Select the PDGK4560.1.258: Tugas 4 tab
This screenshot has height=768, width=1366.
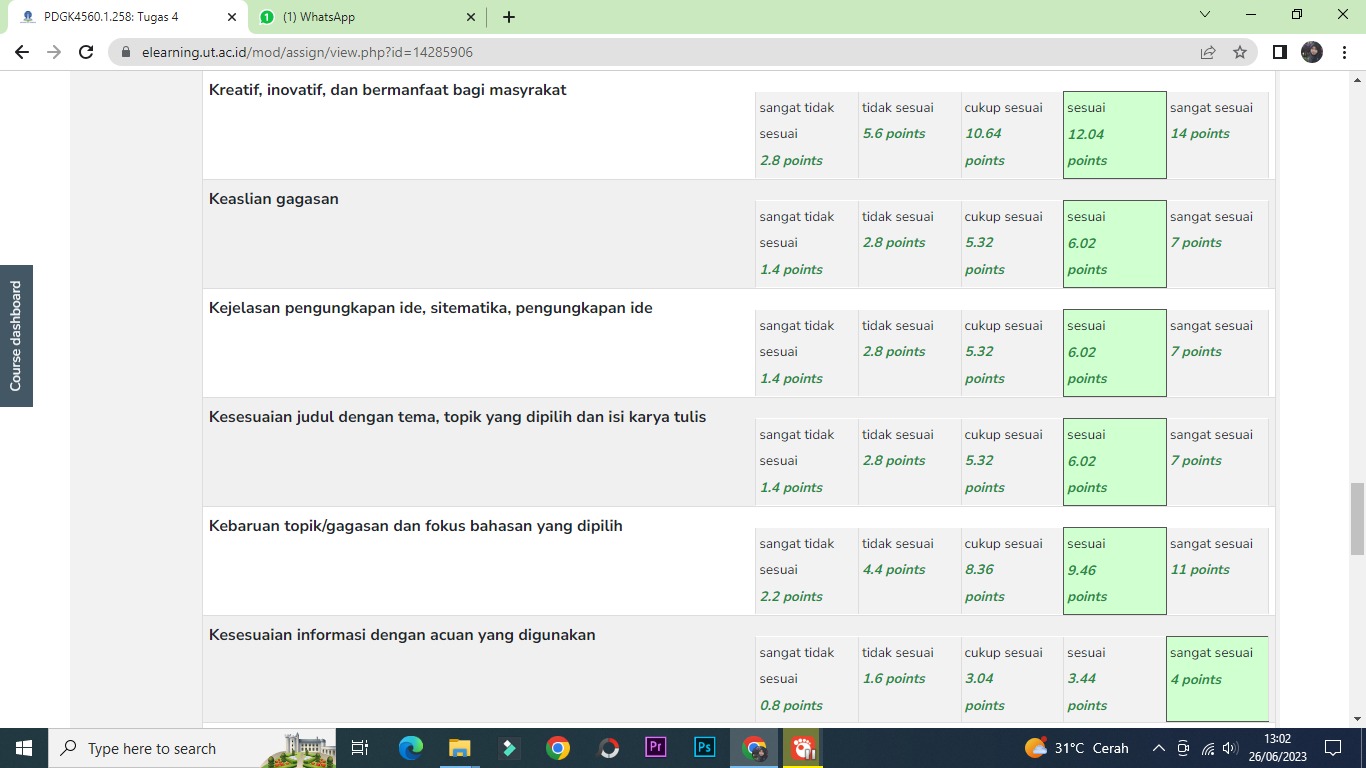[x=126, y=17]
